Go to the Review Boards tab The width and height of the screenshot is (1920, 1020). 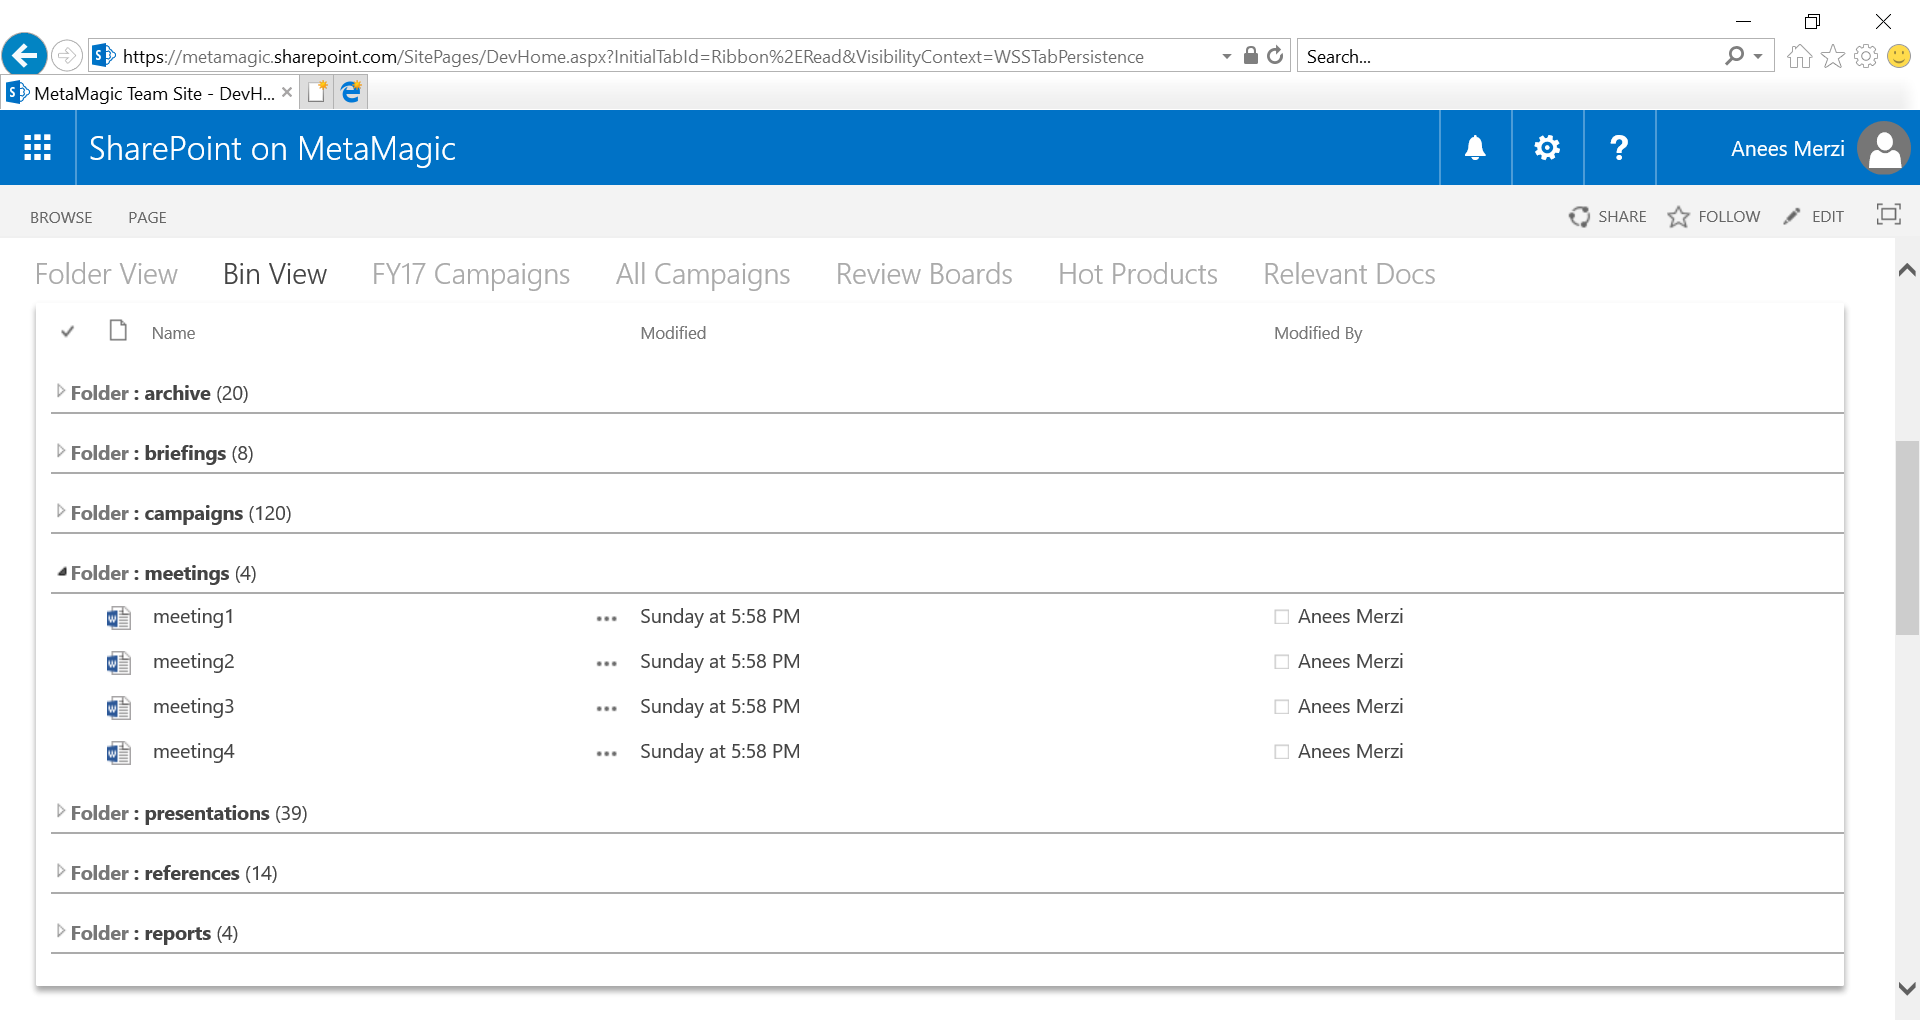(x=924, y=274)
